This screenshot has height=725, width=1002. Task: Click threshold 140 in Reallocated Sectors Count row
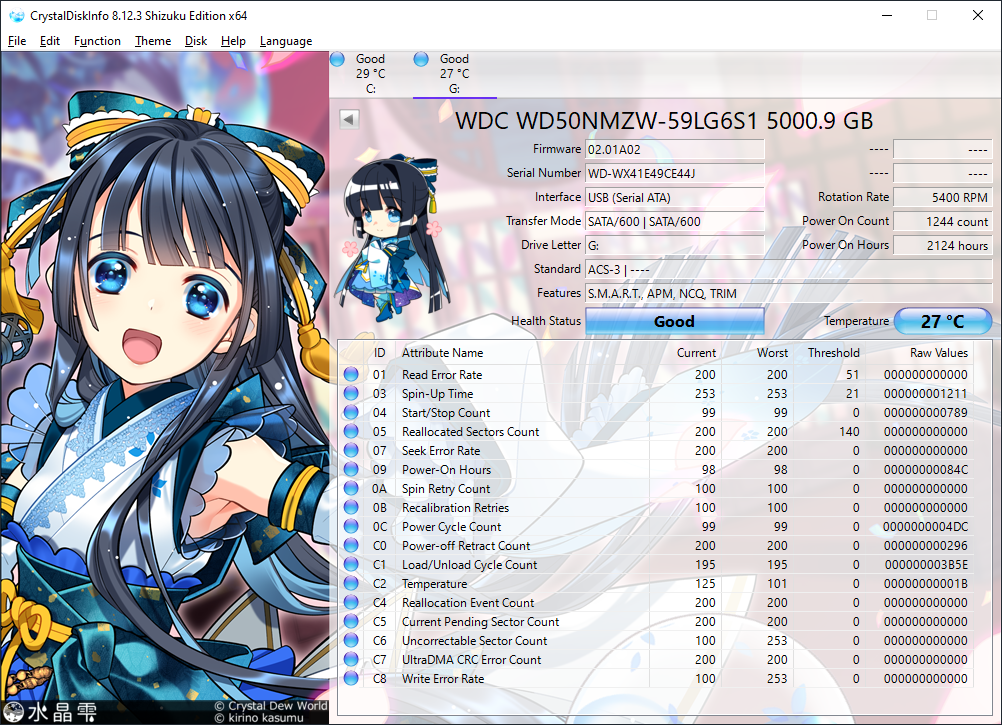[x=849, y=431]
